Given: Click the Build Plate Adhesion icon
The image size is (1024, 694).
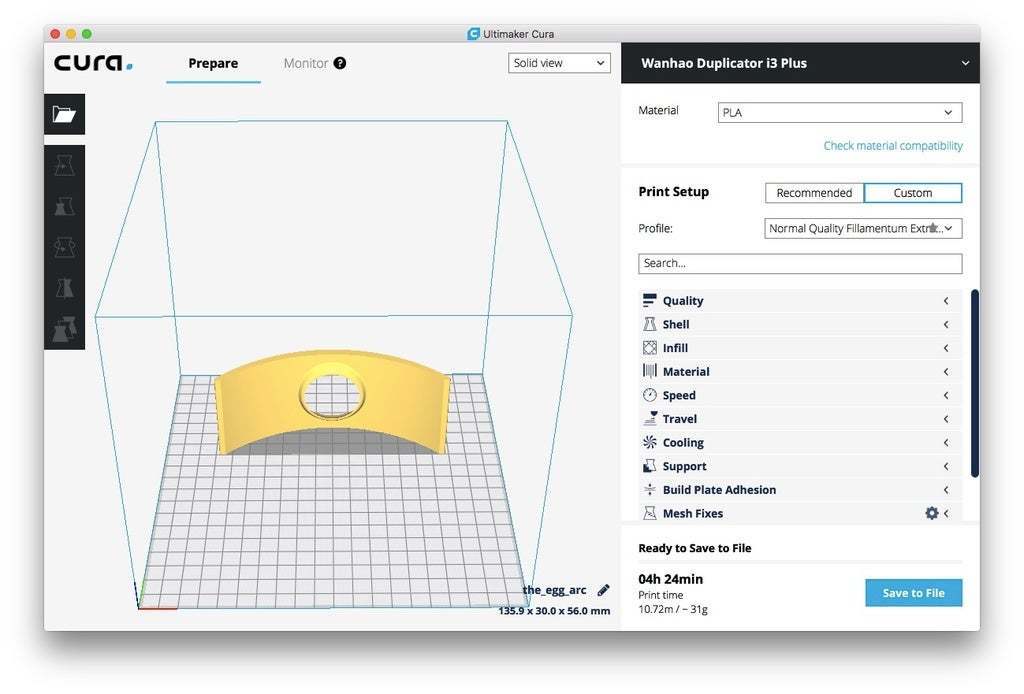Looking at the screenshot, I should 649,490.
